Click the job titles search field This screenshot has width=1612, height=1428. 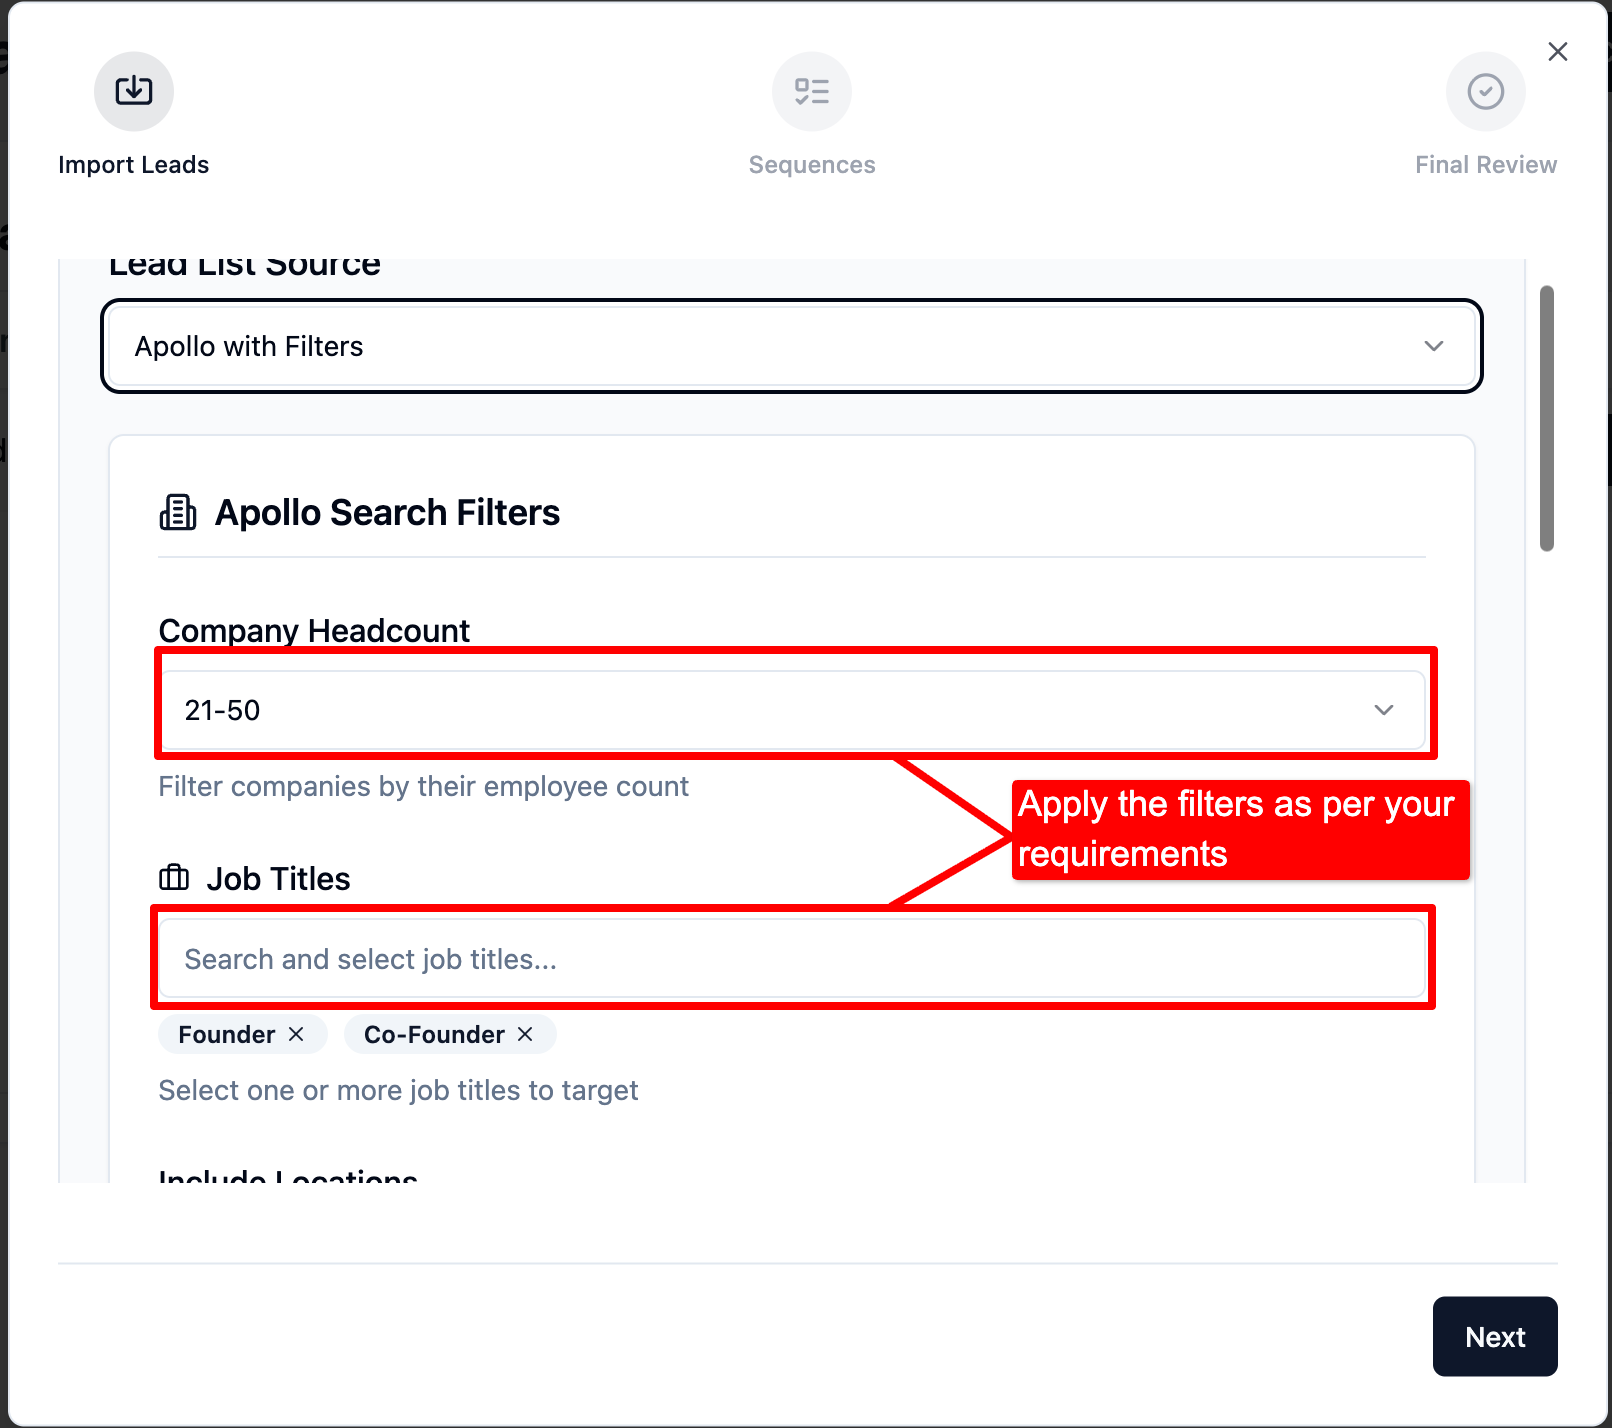pos(790,959)
